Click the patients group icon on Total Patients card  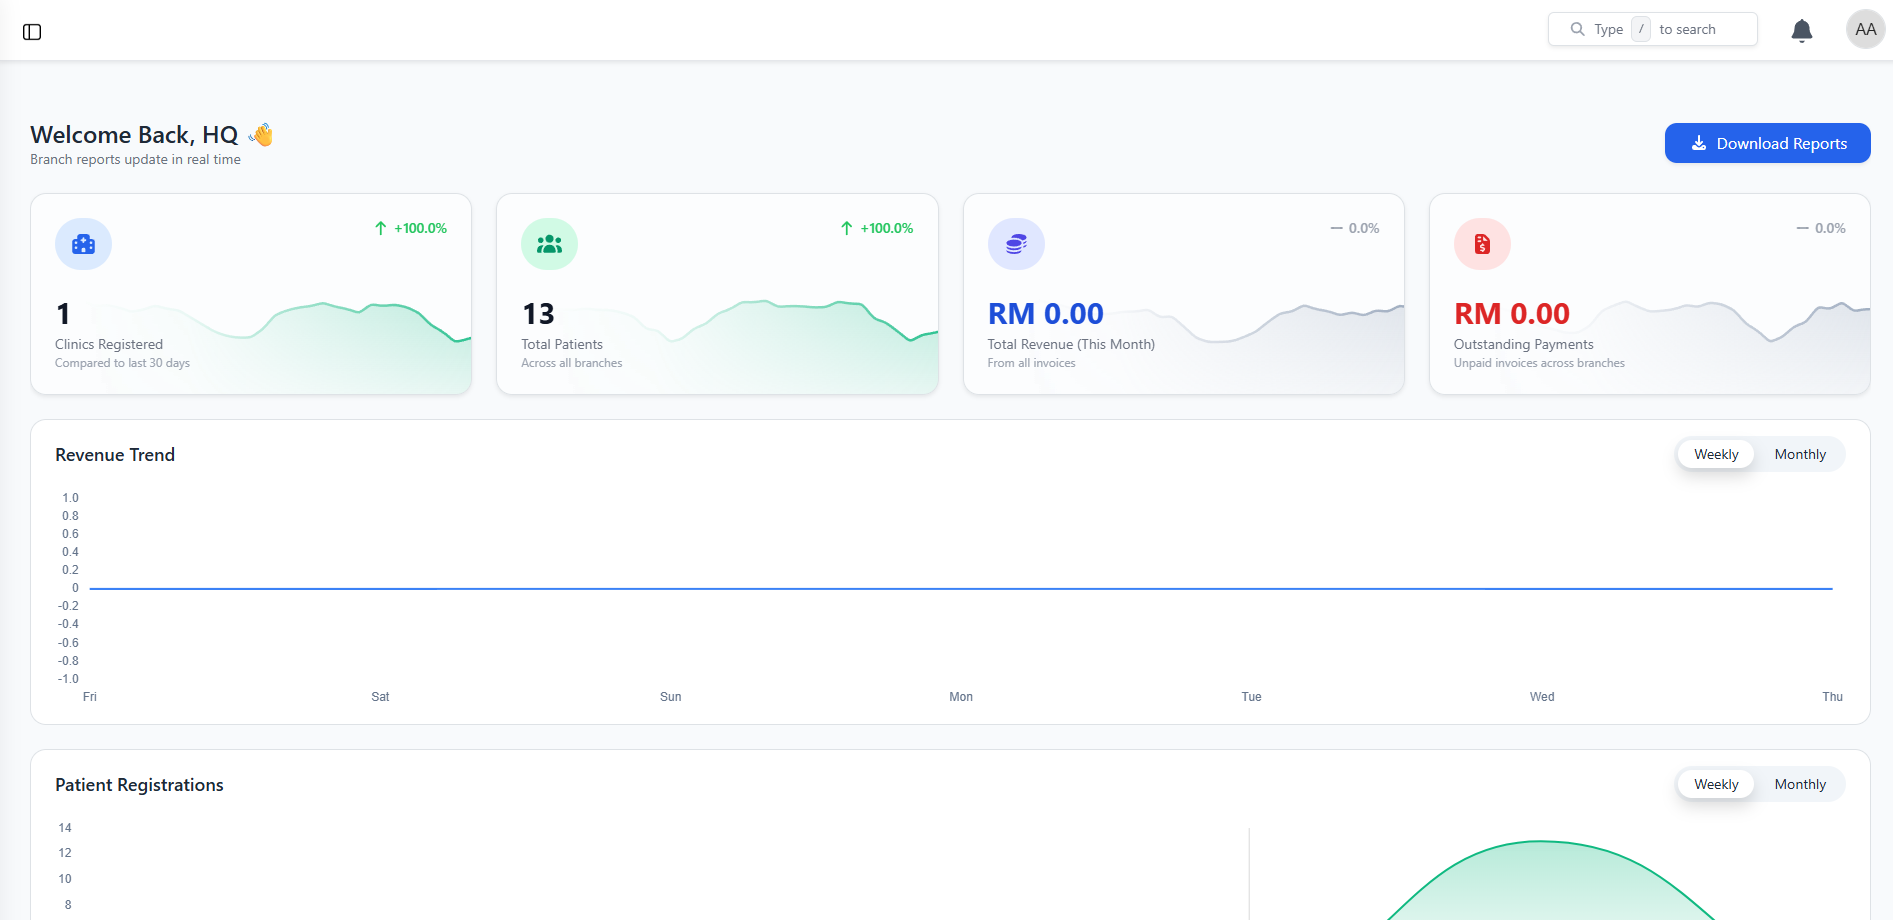click(549, 243)
